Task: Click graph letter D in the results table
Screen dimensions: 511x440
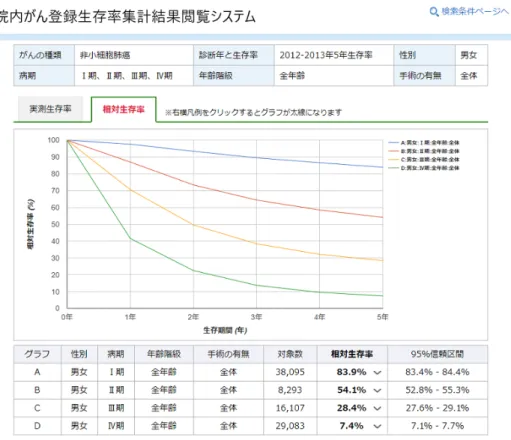Action: [37, 426]
